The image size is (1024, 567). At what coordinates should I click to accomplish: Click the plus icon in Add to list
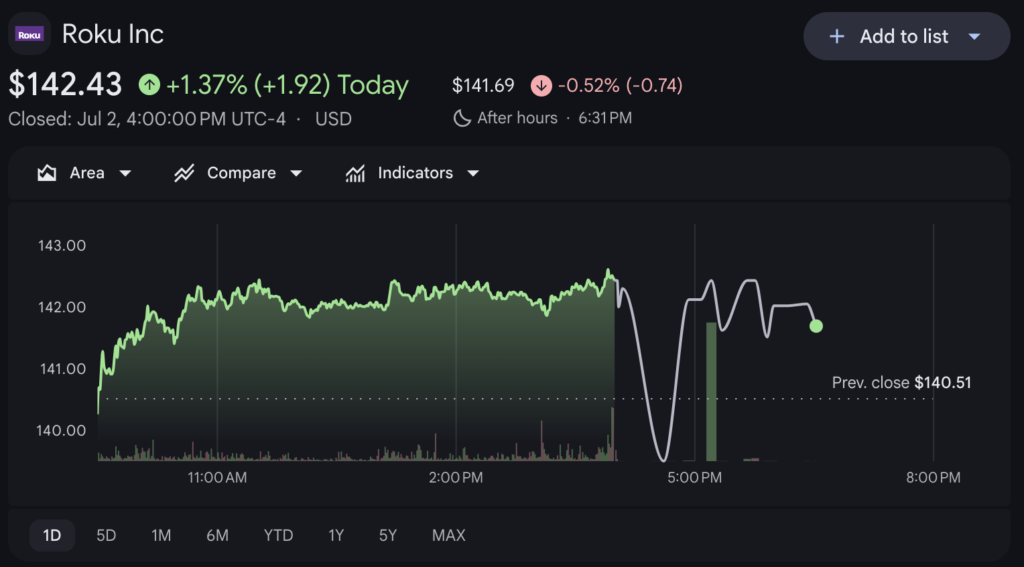837,37
